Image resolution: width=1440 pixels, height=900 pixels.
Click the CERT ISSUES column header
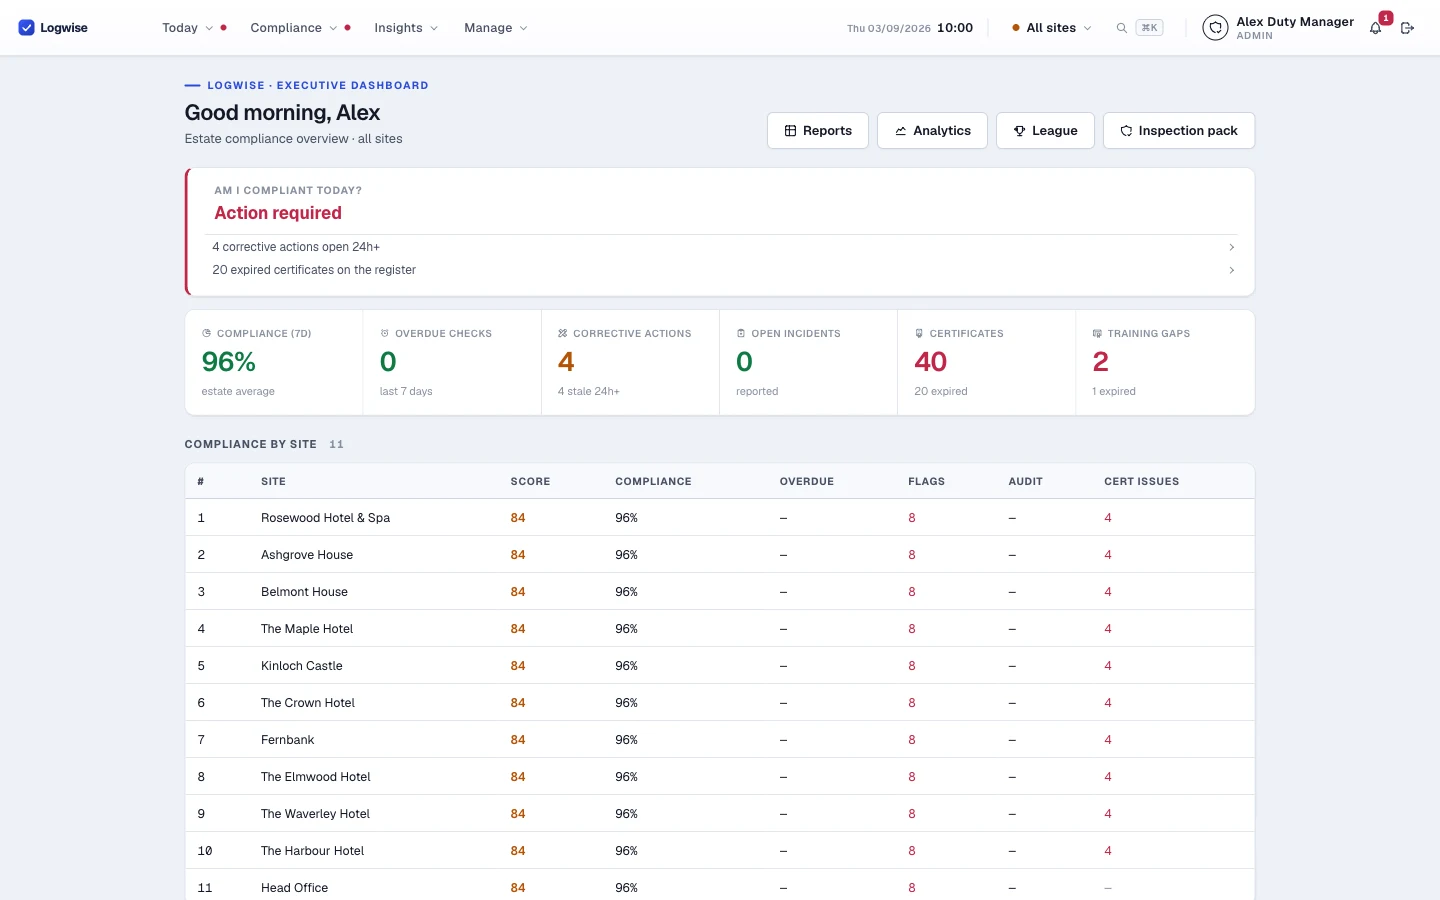click(1141, 482)
